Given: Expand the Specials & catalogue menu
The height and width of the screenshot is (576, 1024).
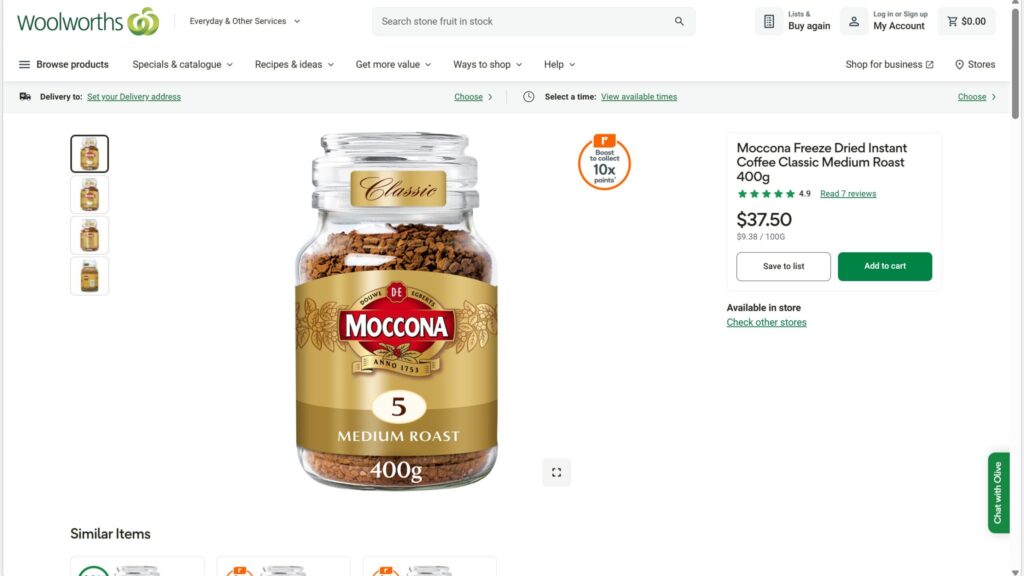Looking at the screenshot, I should [182, 64].
